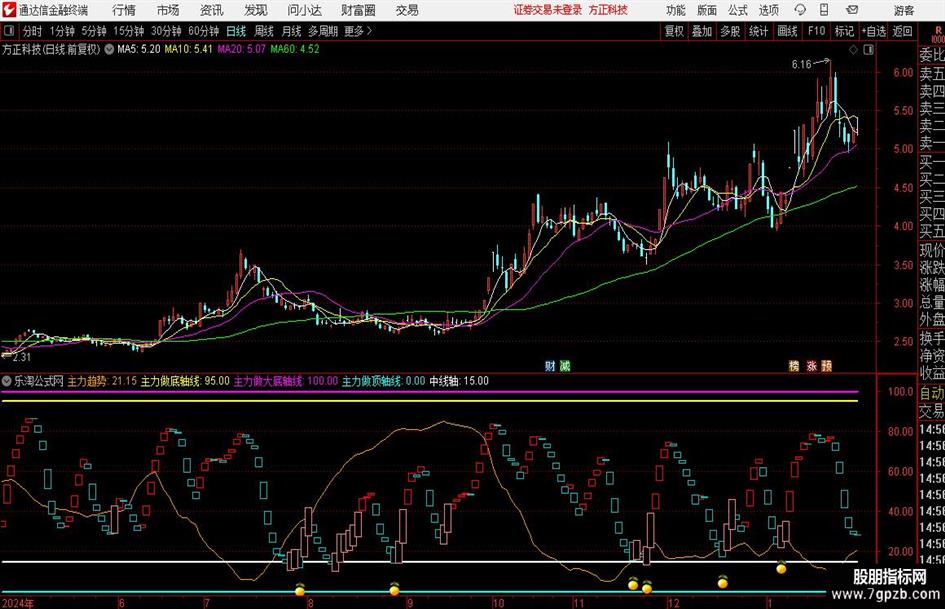Viewport: 945px width, 609px height.
Task: Open the 资讯 menu
Action: (x=212, y=10)
